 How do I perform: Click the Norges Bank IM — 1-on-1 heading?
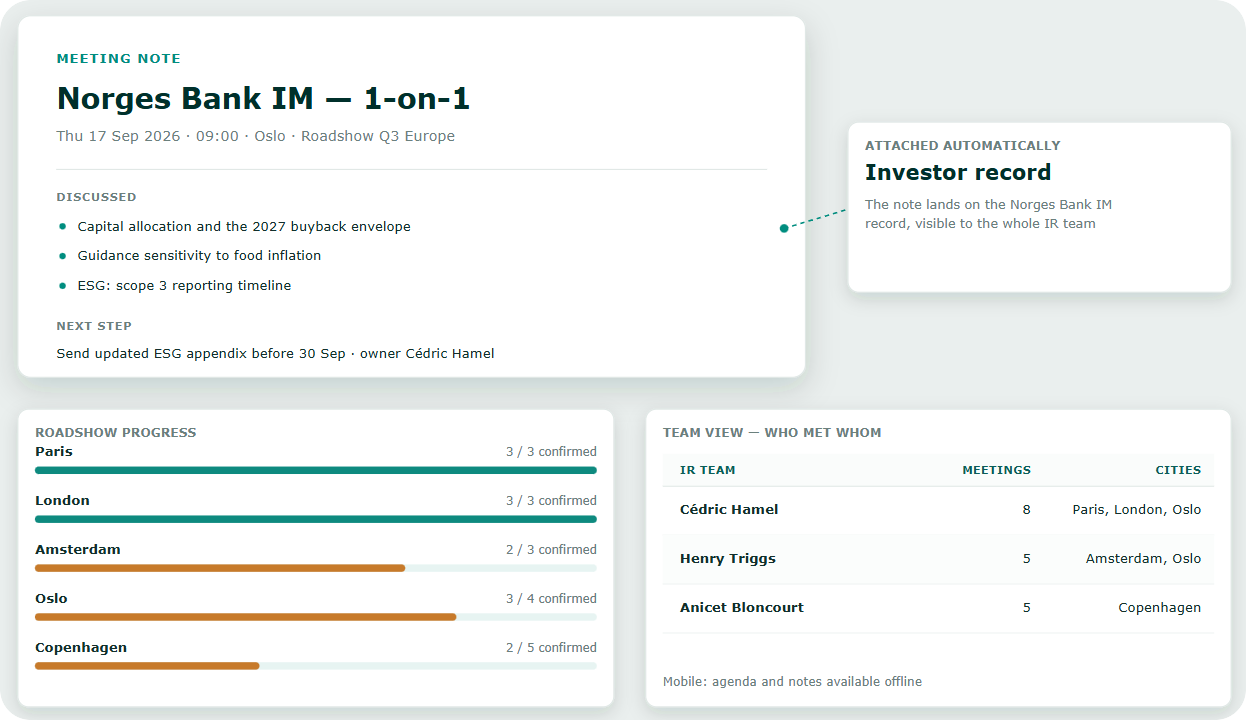pos(263,98)
